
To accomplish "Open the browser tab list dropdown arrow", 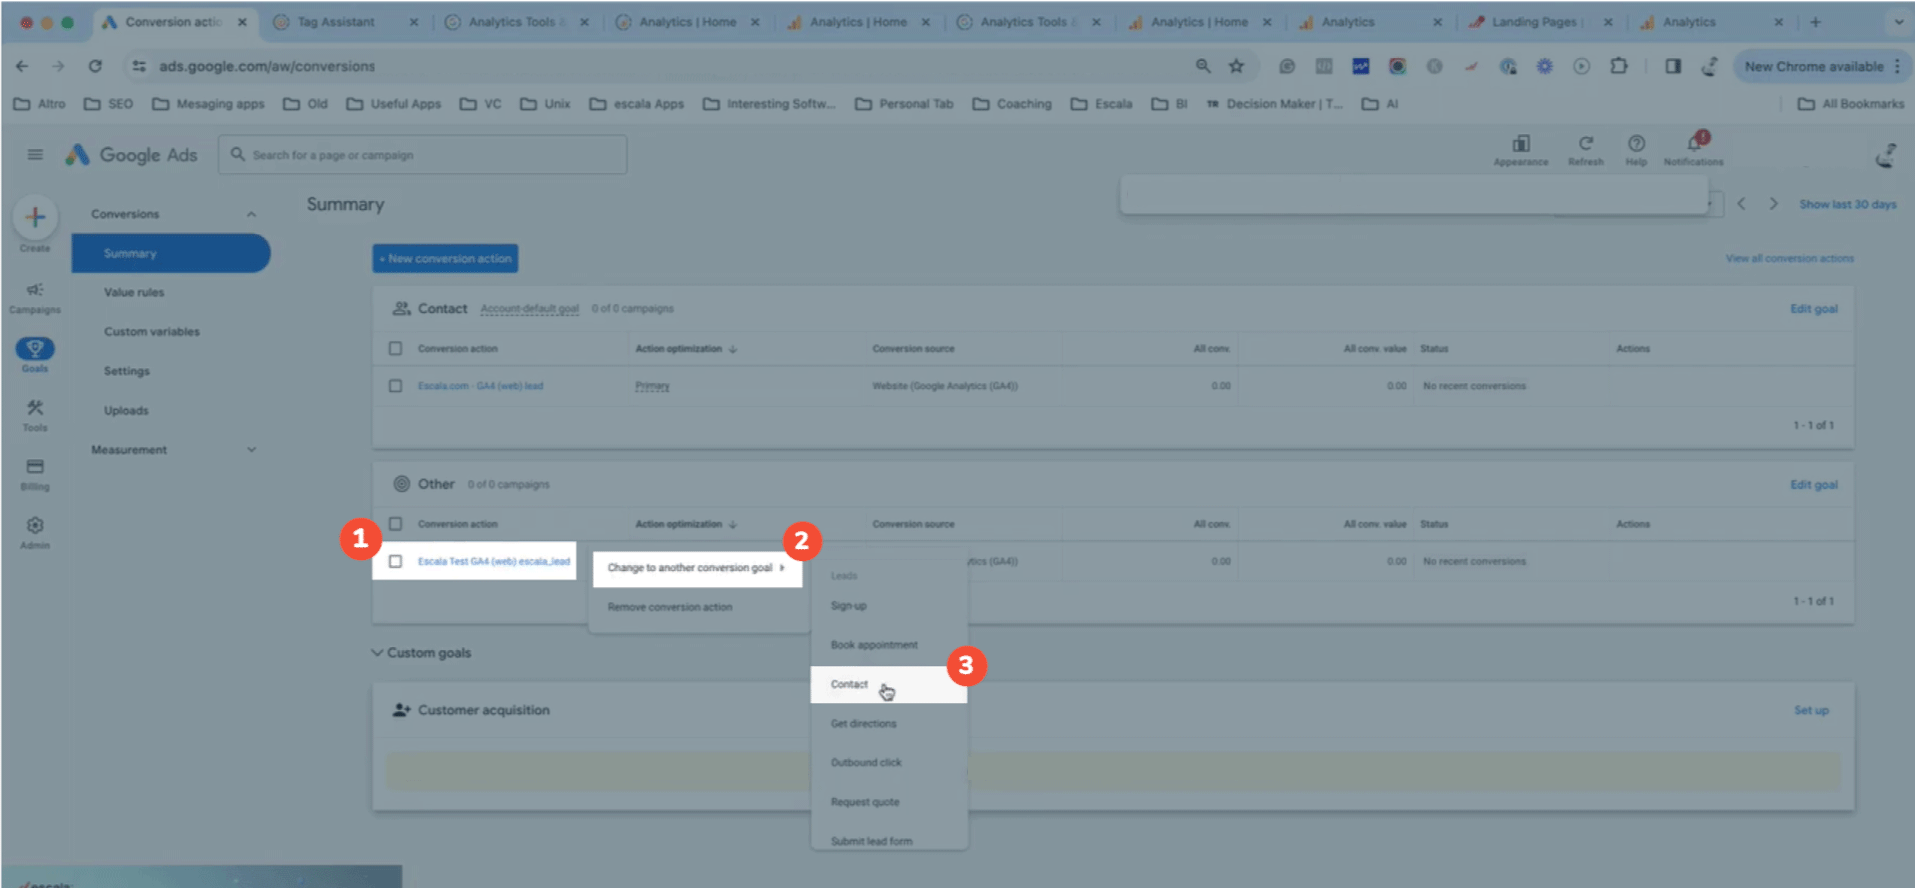I will click(x=1898, y=22).
